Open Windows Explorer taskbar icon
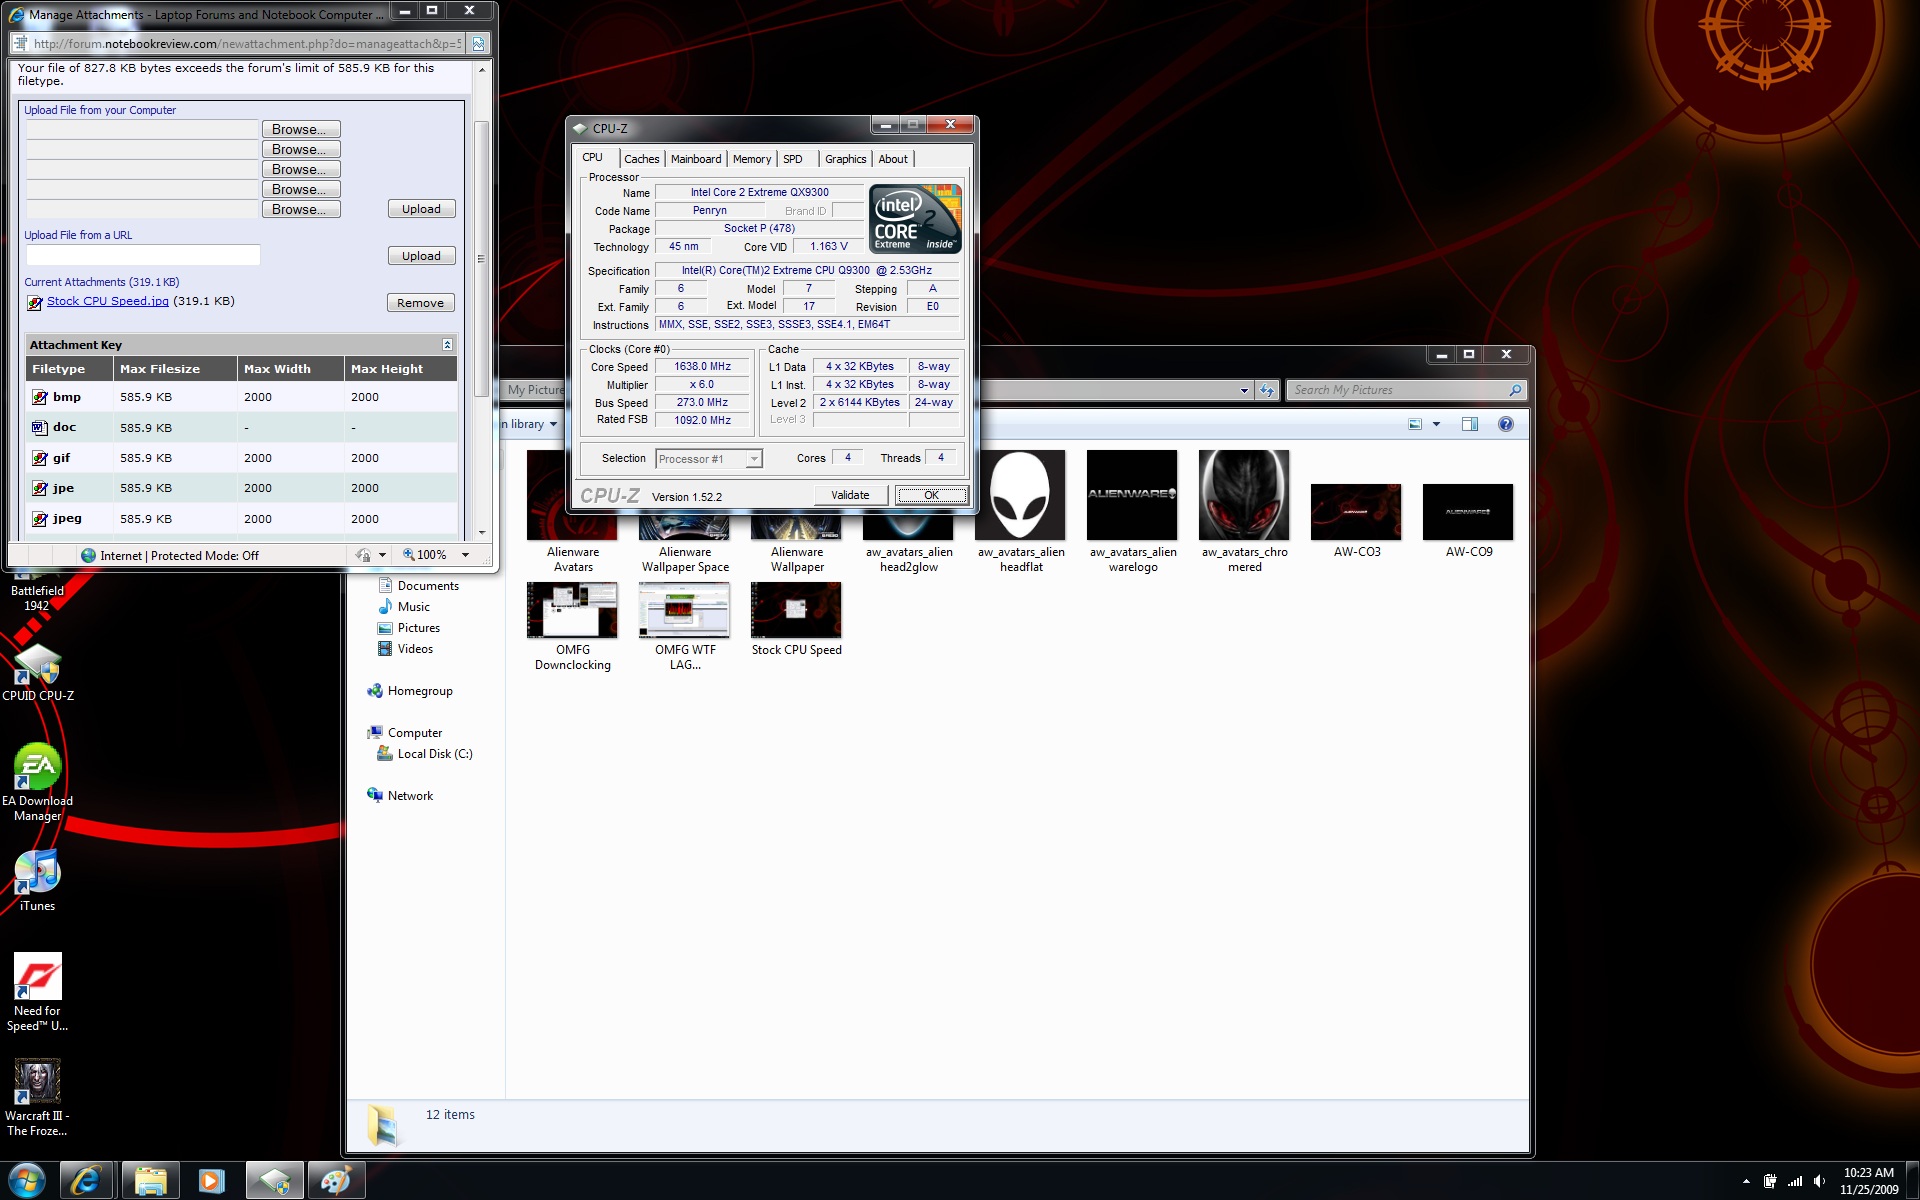Image resolution: width=1920 pixels, height=1200 pixels. click(x=150, y=1181)
